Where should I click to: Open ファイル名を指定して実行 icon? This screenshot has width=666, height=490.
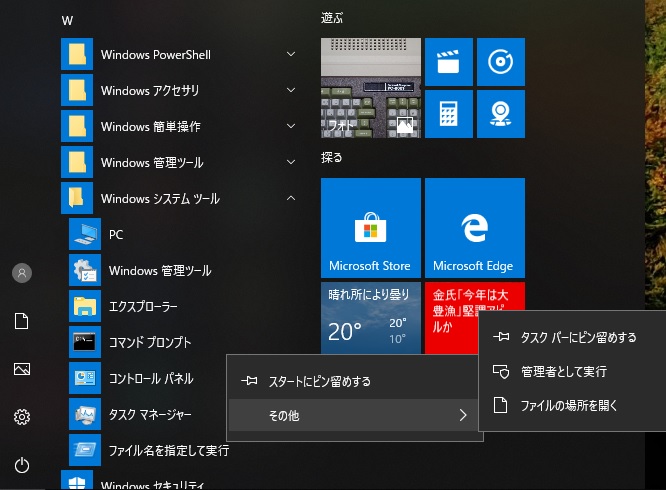85,450
